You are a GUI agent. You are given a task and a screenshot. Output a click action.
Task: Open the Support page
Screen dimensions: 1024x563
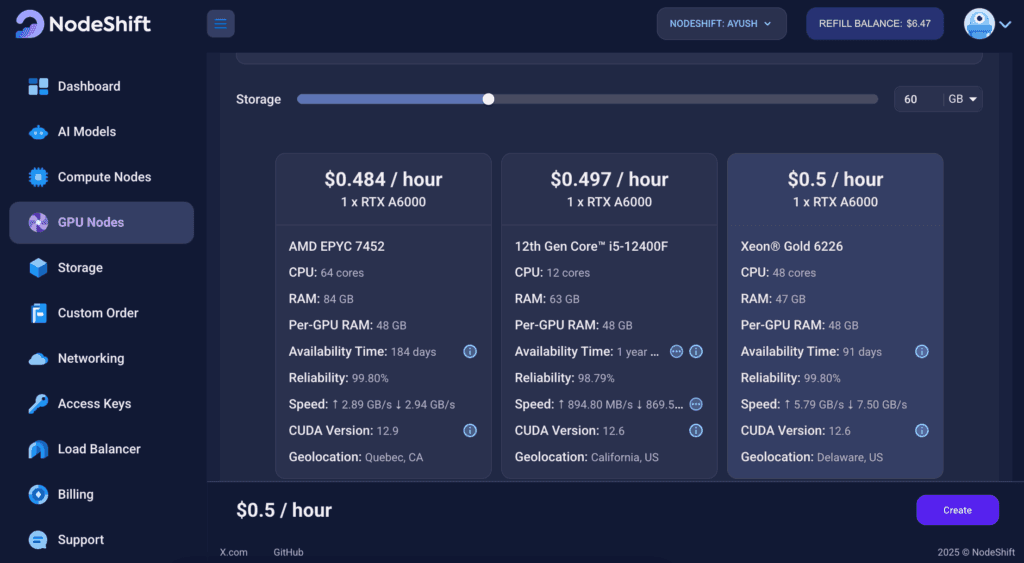coord(80,540)
